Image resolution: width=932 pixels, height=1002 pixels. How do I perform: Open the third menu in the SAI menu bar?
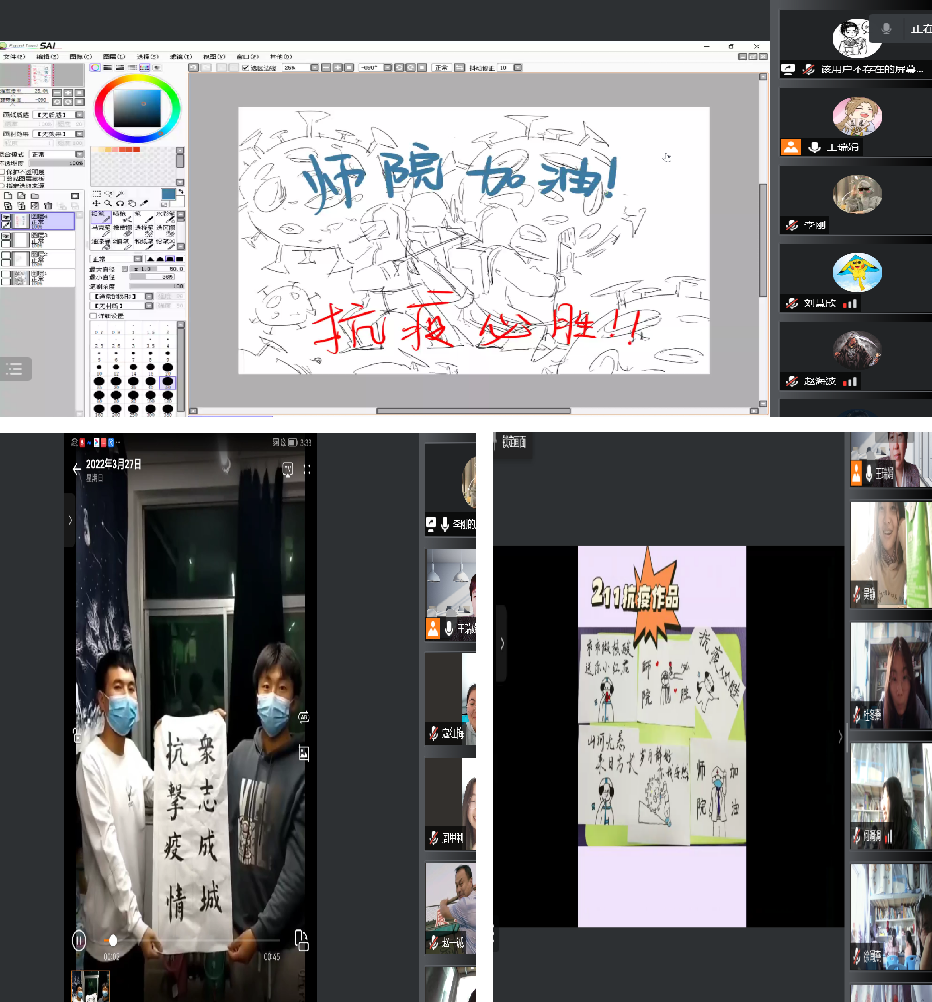click(81, 56)
